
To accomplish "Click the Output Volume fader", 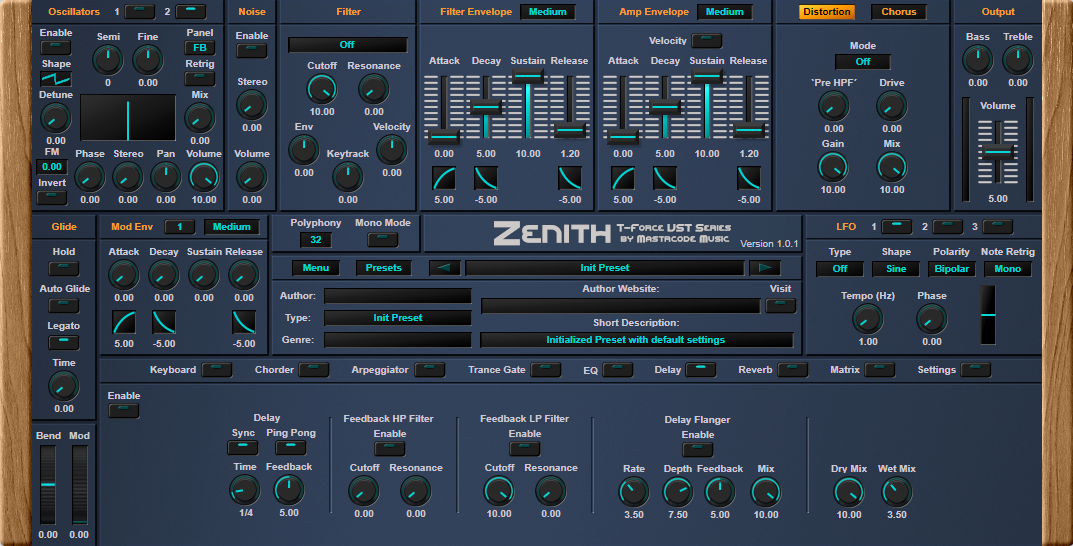I will pos(998,151).
